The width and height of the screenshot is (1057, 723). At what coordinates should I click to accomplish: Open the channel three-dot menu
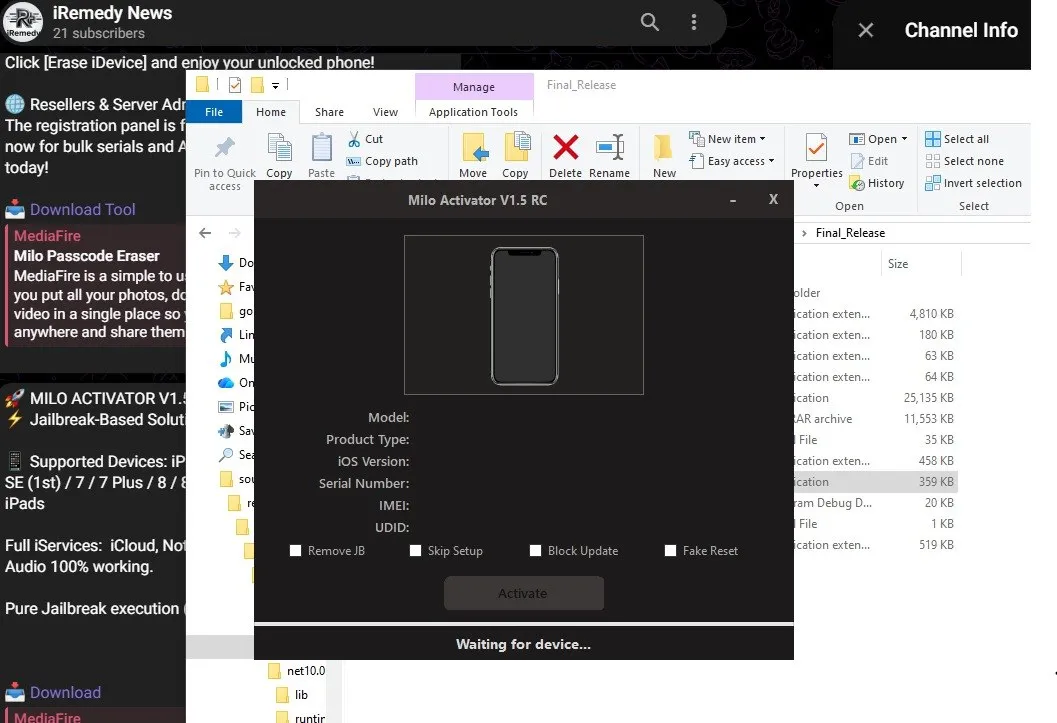(694, 22)
